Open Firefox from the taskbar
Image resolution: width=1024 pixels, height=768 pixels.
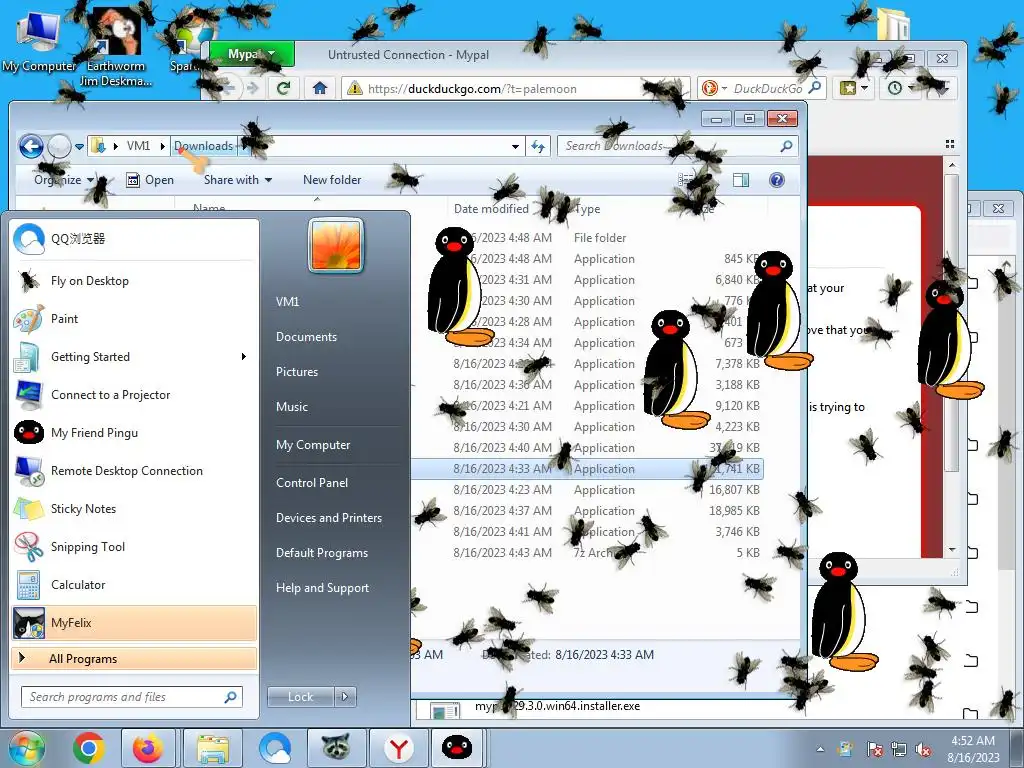point(148,748)
